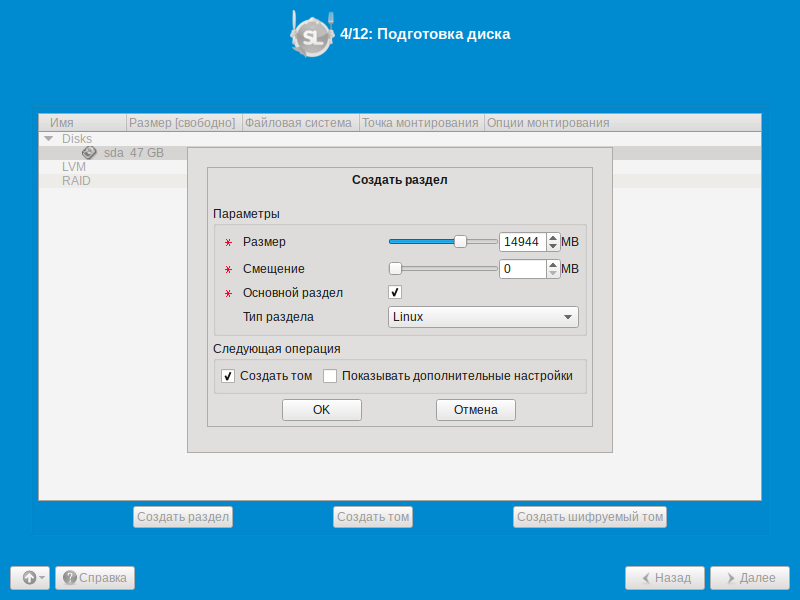
Task: Uncheck the Основной раздел checkbox
Action: pos(395,292)
